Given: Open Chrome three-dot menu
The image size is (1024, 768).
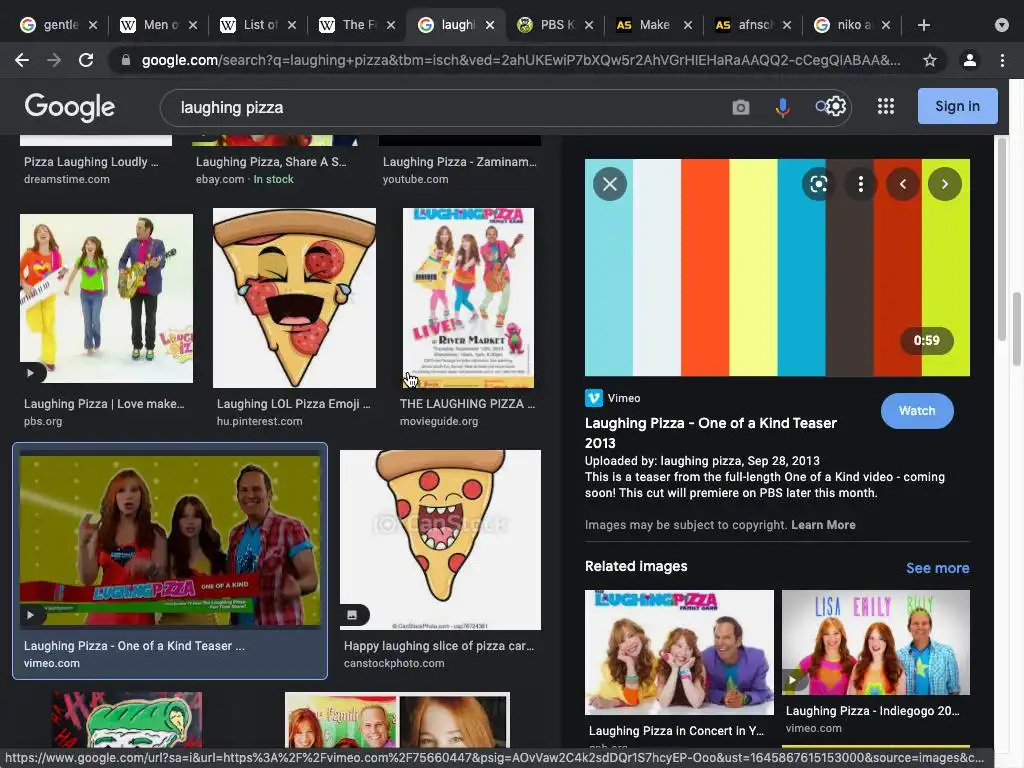Looking at the screenshot, I should (1002, 60).
